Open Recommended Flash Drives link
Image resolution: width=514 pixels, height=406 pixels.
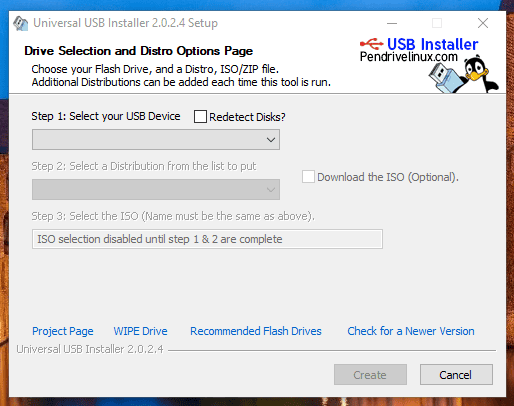(x=256, y=331)
